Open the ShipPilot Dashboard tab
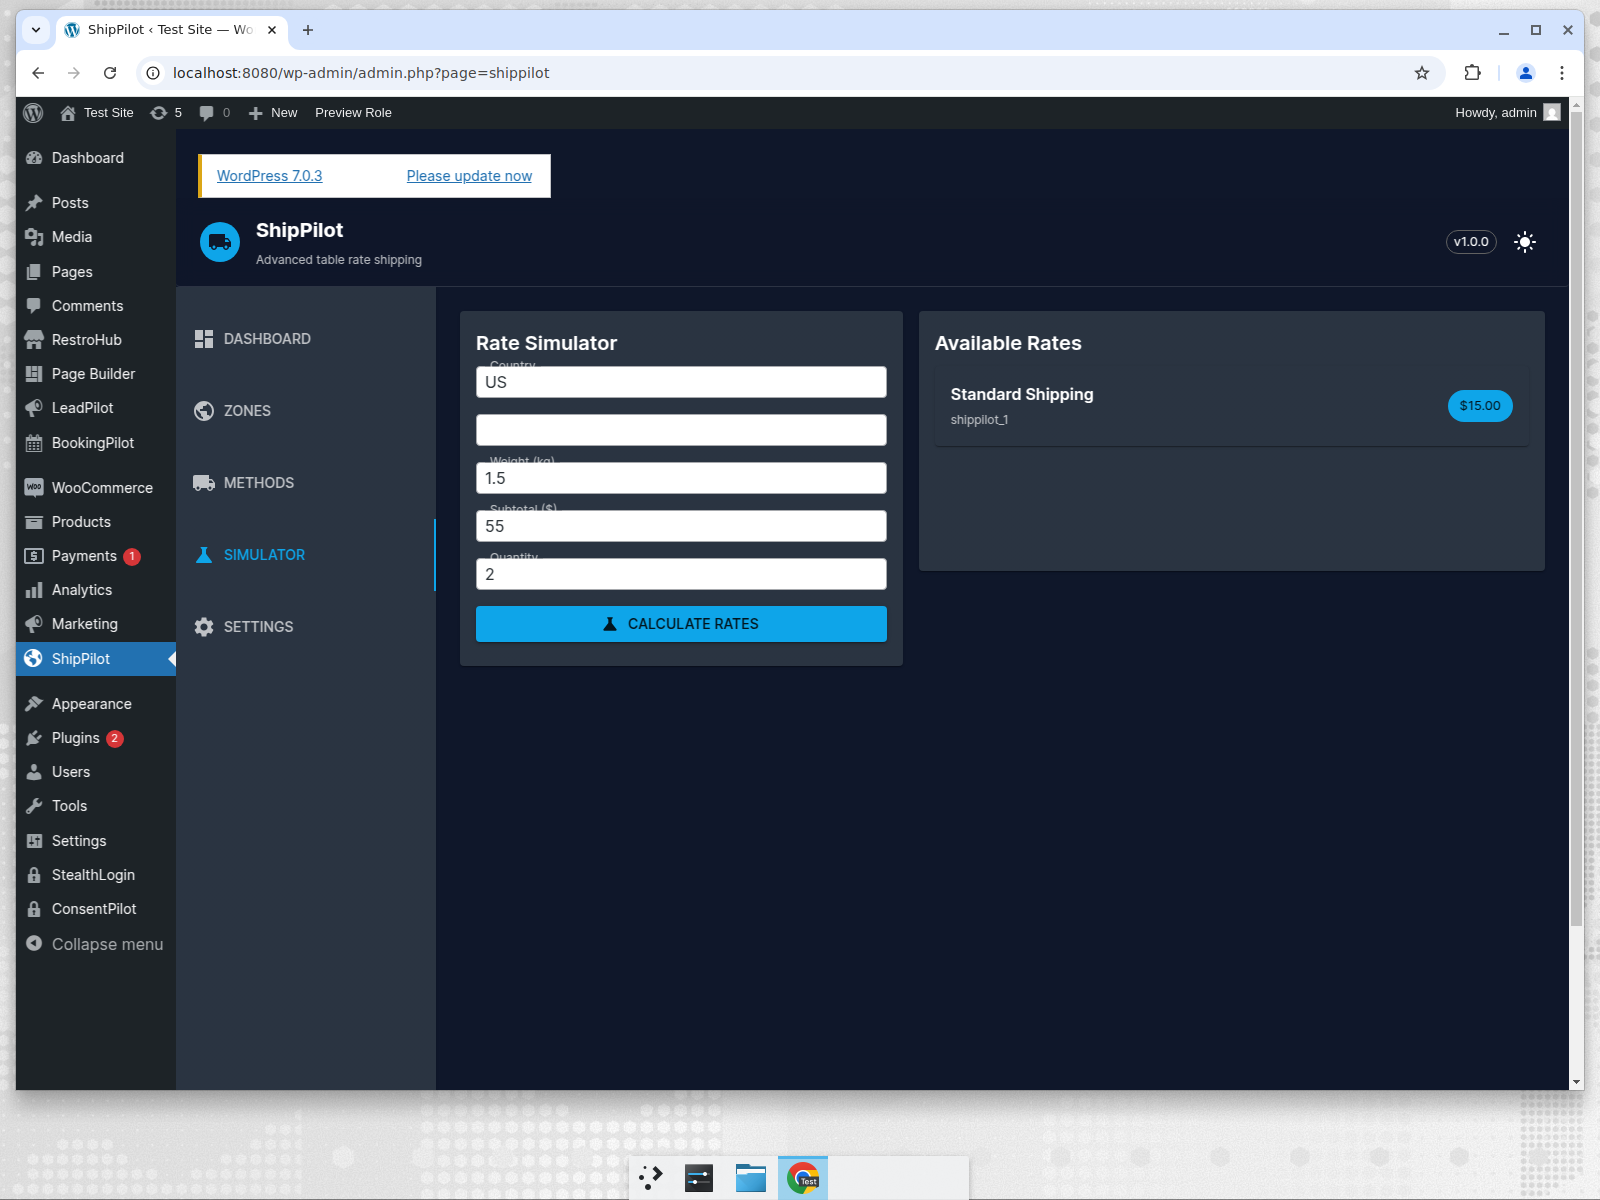 (305, 339)
